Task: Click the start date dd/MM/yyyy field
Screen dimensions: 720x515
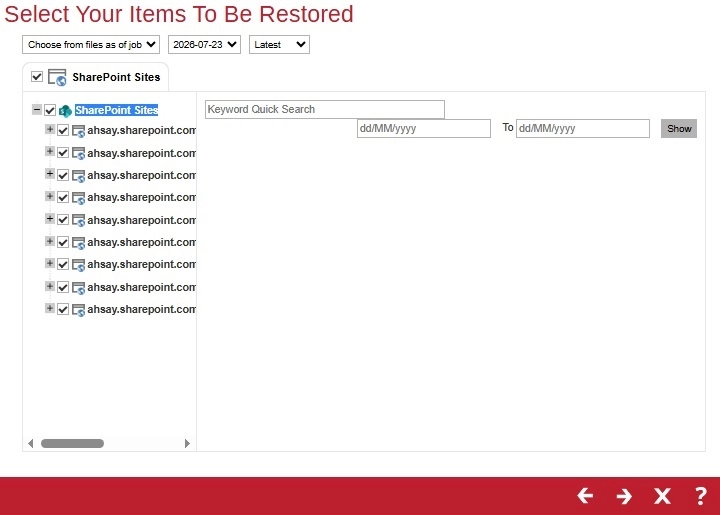Action: pyautogui.click(x=424, y=129)
